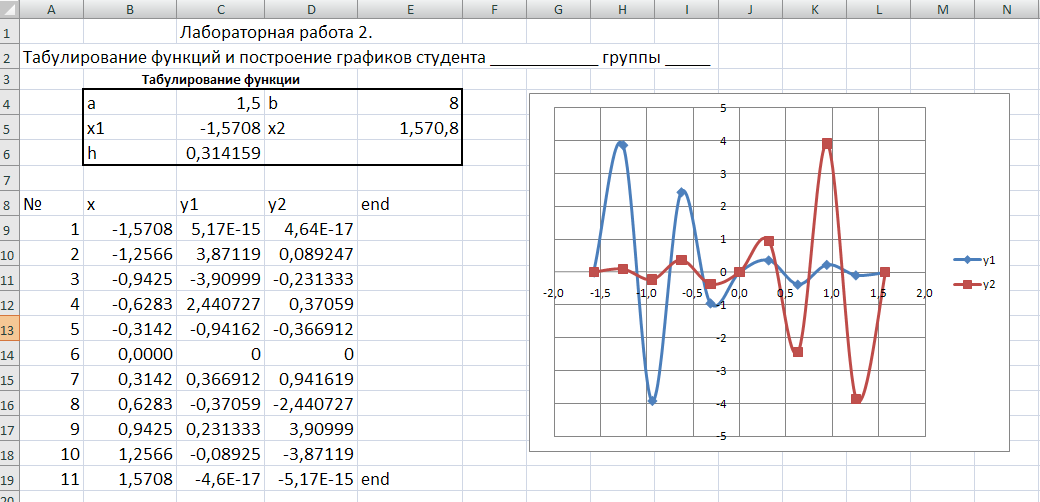Image resolution: width=1040 pixels, height=502 pixels.
Task: Select the end cell in row 8
Action: pyautogui.click(x=409, y=204)
